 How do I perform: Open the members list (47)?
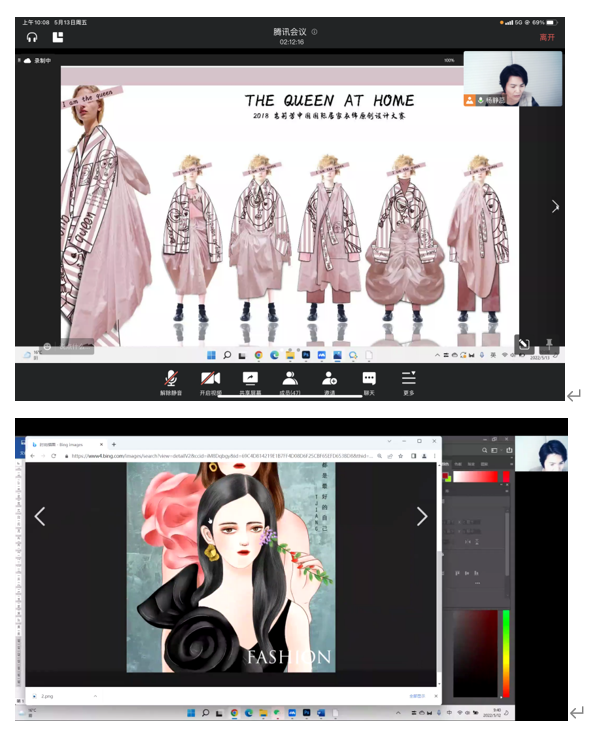(289, 379)
